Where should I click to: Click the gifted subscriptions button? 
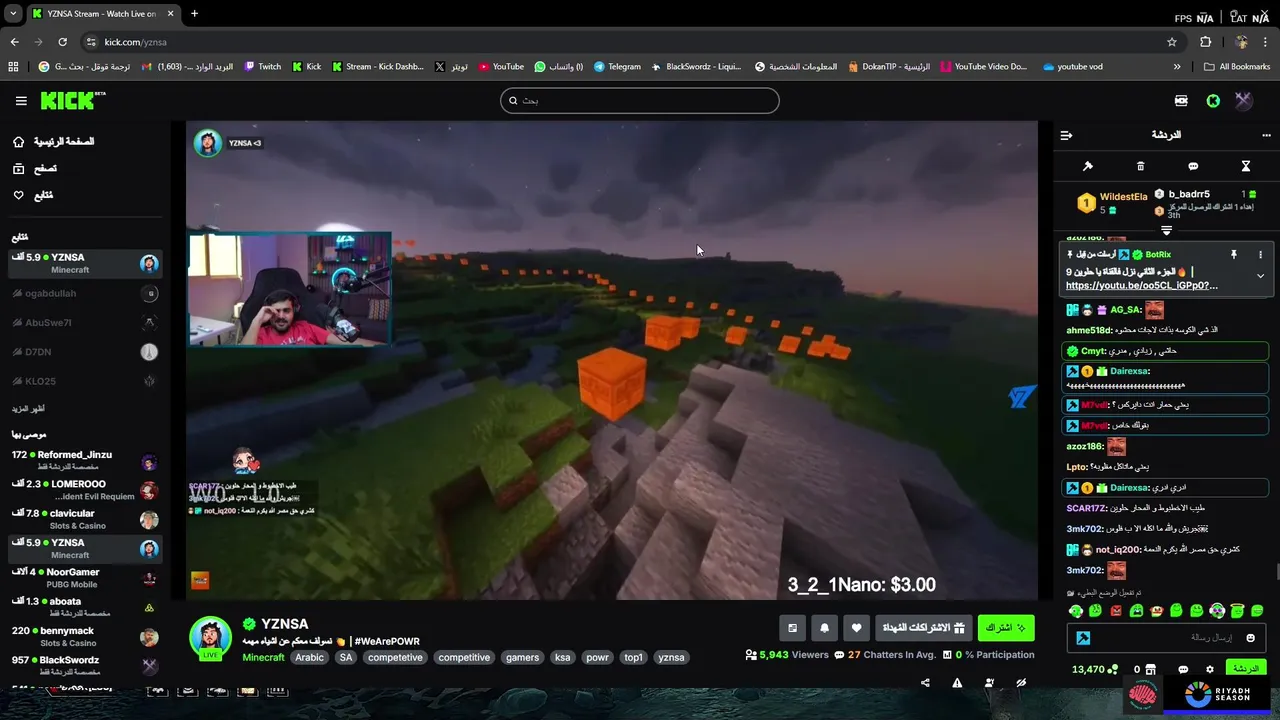tap(923, 628)
